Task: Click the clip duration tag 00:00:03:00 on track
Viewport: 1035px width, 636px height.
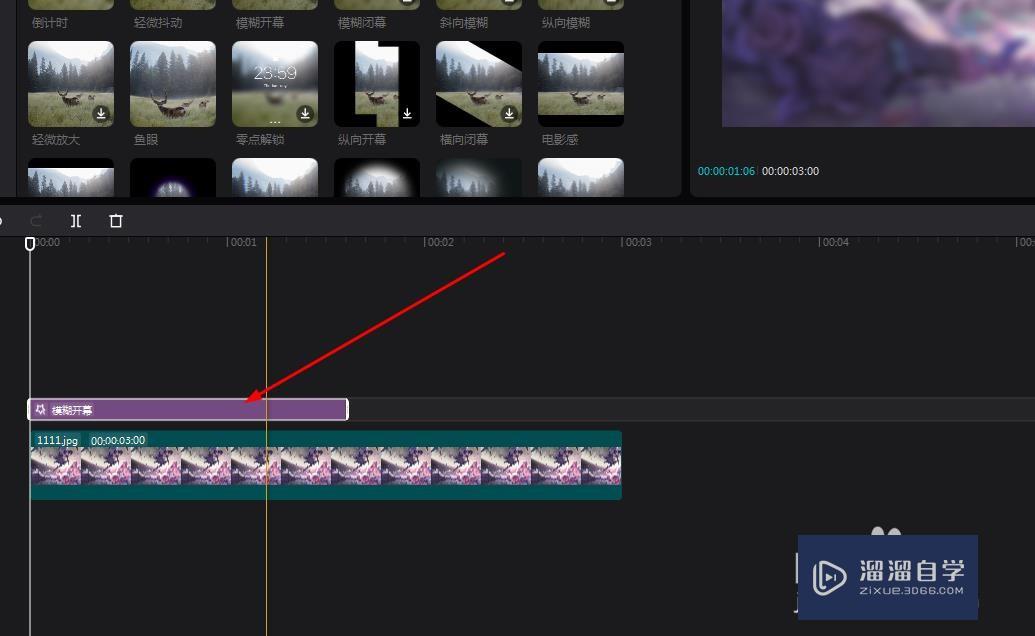Action: (x=117, y=440)
